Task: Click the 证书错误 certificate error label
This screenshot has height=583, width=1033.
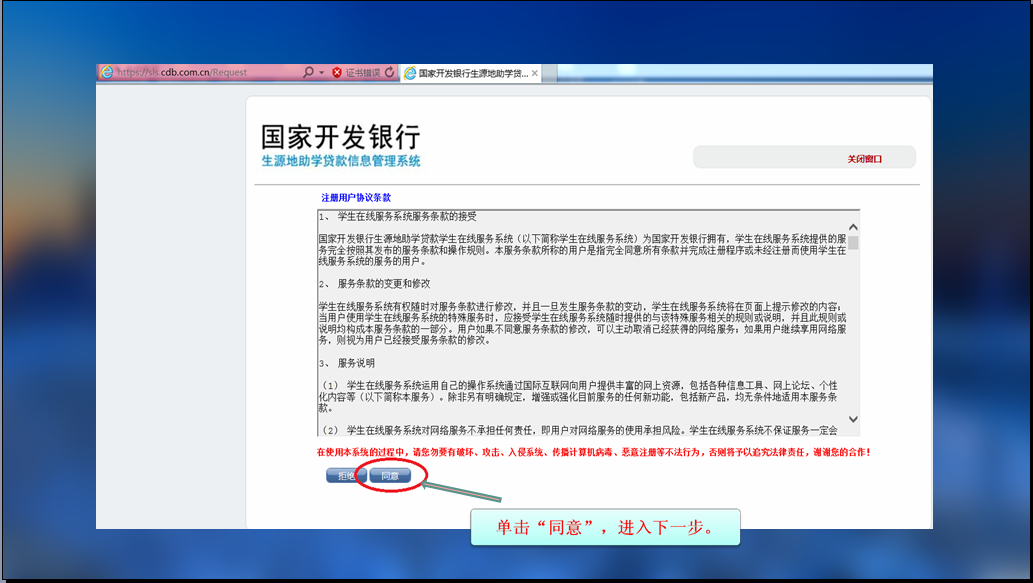Action: (362, 73)
